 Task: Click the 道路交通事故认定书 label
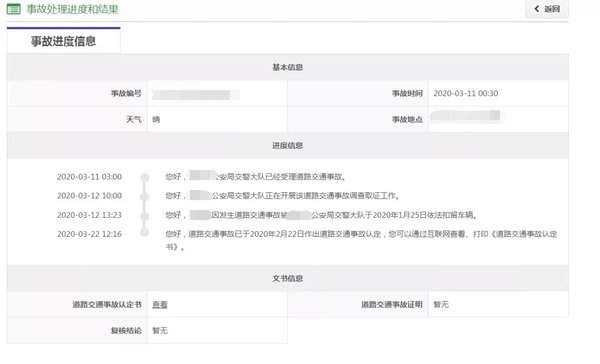[x=107, y=305]
